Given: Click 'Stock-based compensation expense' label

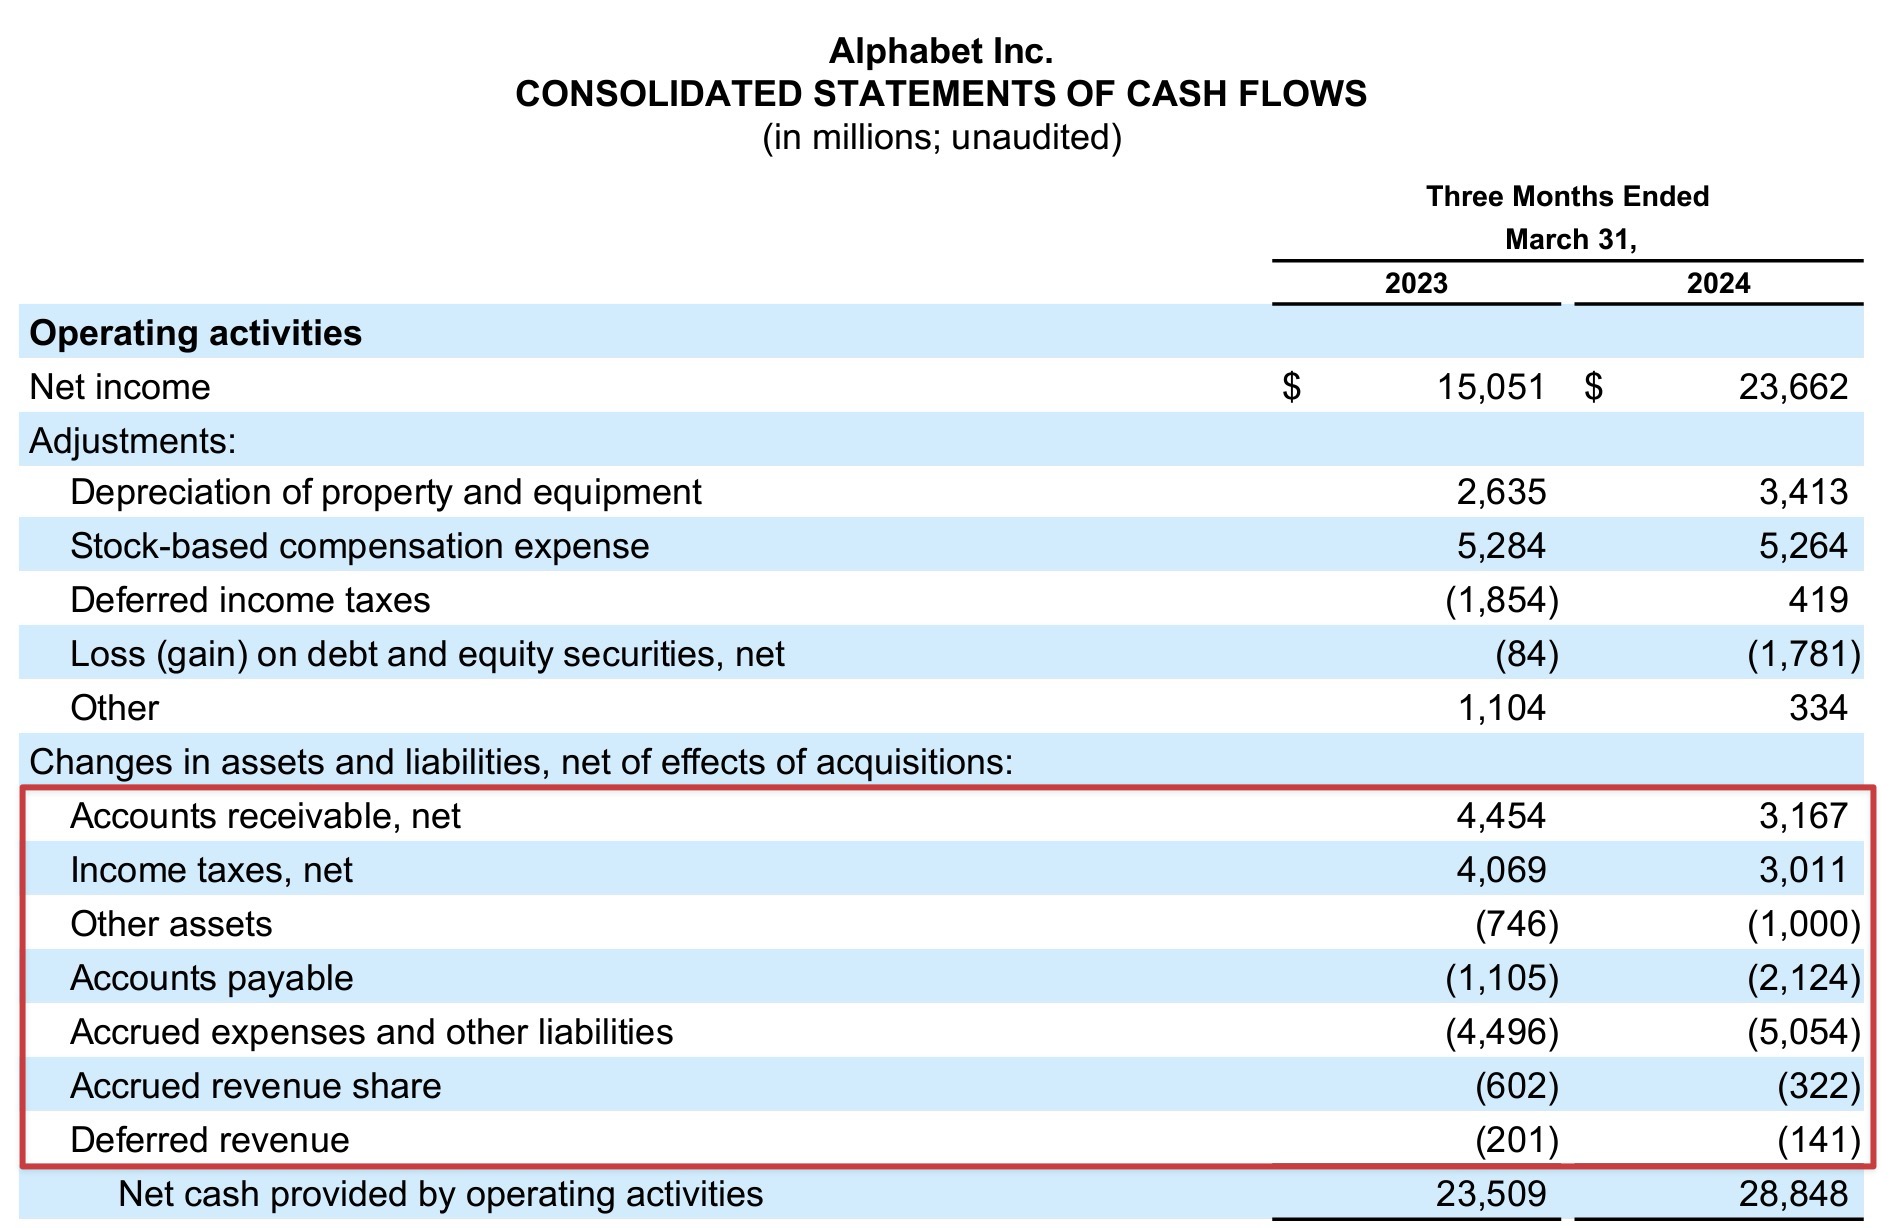Looking at the screenshot, I should click(360, 547).
